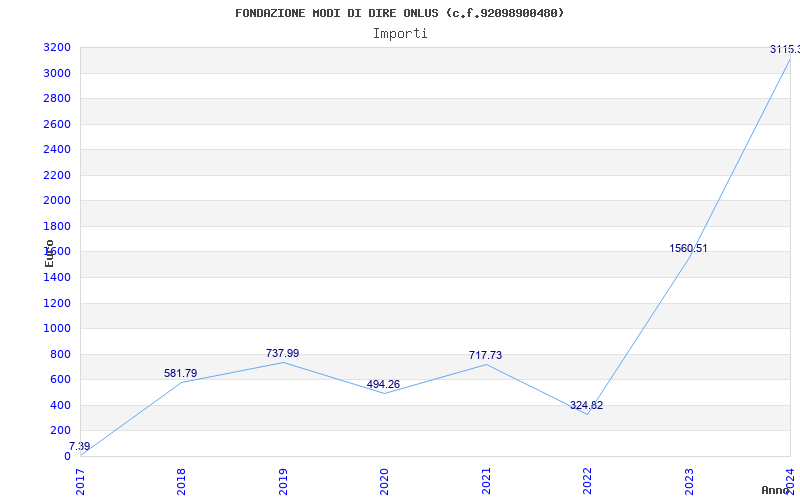This screenshot has height=500, width=800.
Task: Click the y-axis value 200
Action: 61,431
